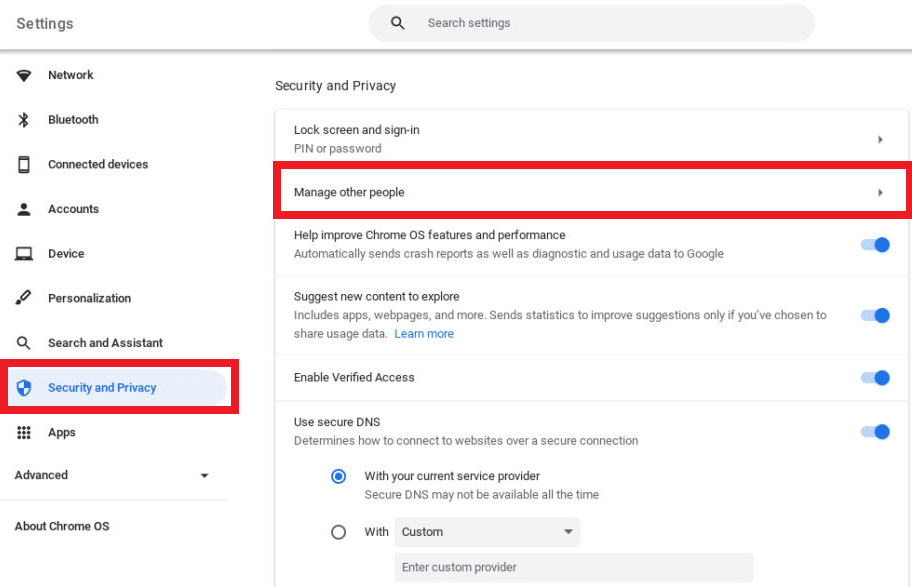Click the Bluetooth icon in sidebar
The width and height of the screenshot is (912, 587).
tap(24, 120)
